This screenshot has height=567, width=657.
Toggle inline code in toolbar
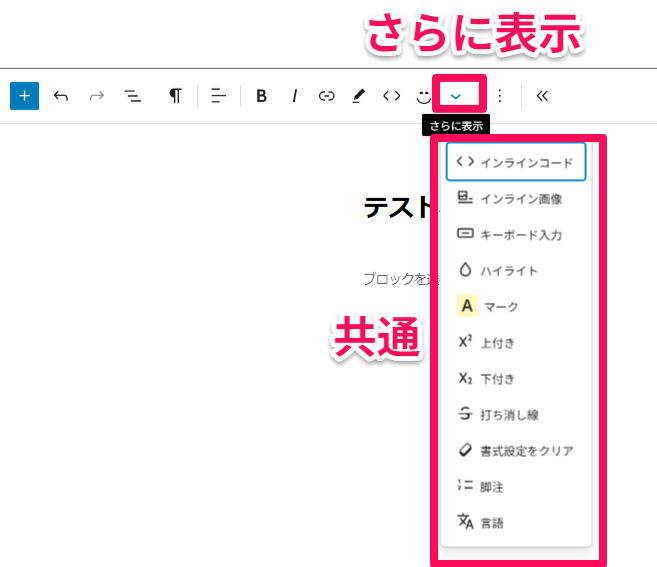point(391,96)
